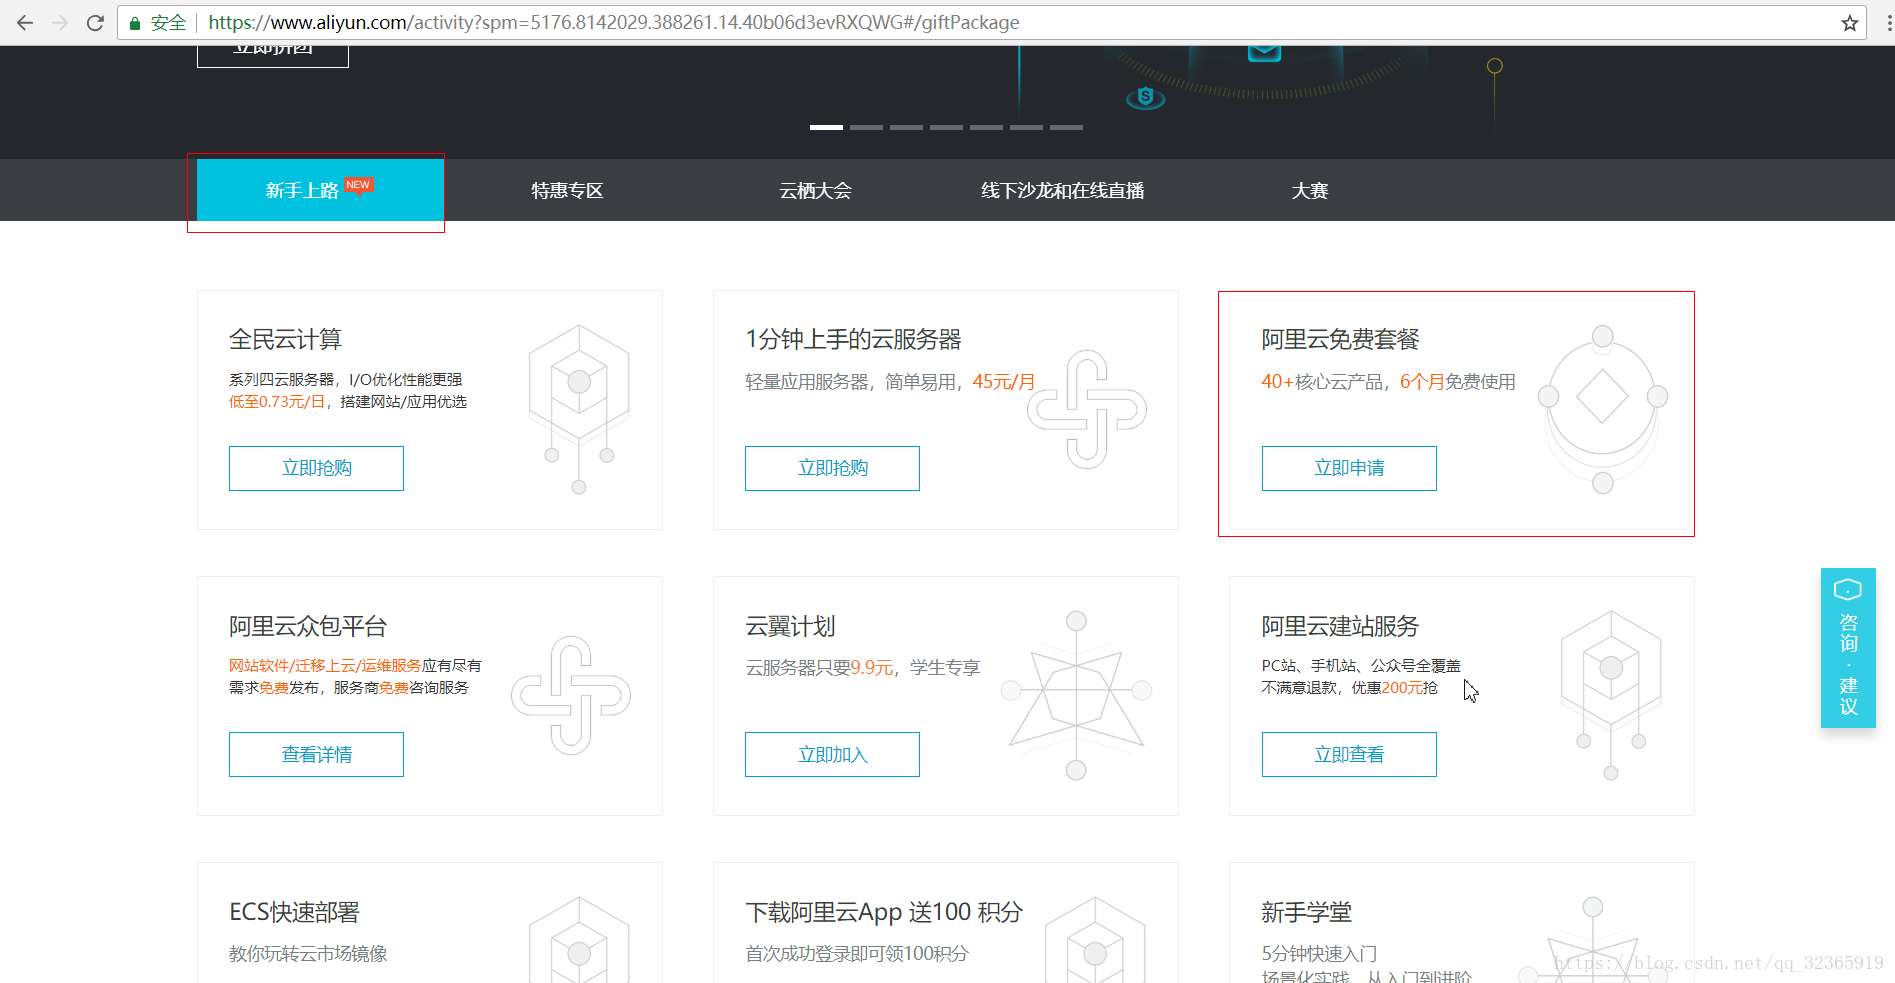Image resolution: width=1895 pixels, height=983 pixels.
Task: Click the 5分钟快速入门 text
Action: (1319, 954)
